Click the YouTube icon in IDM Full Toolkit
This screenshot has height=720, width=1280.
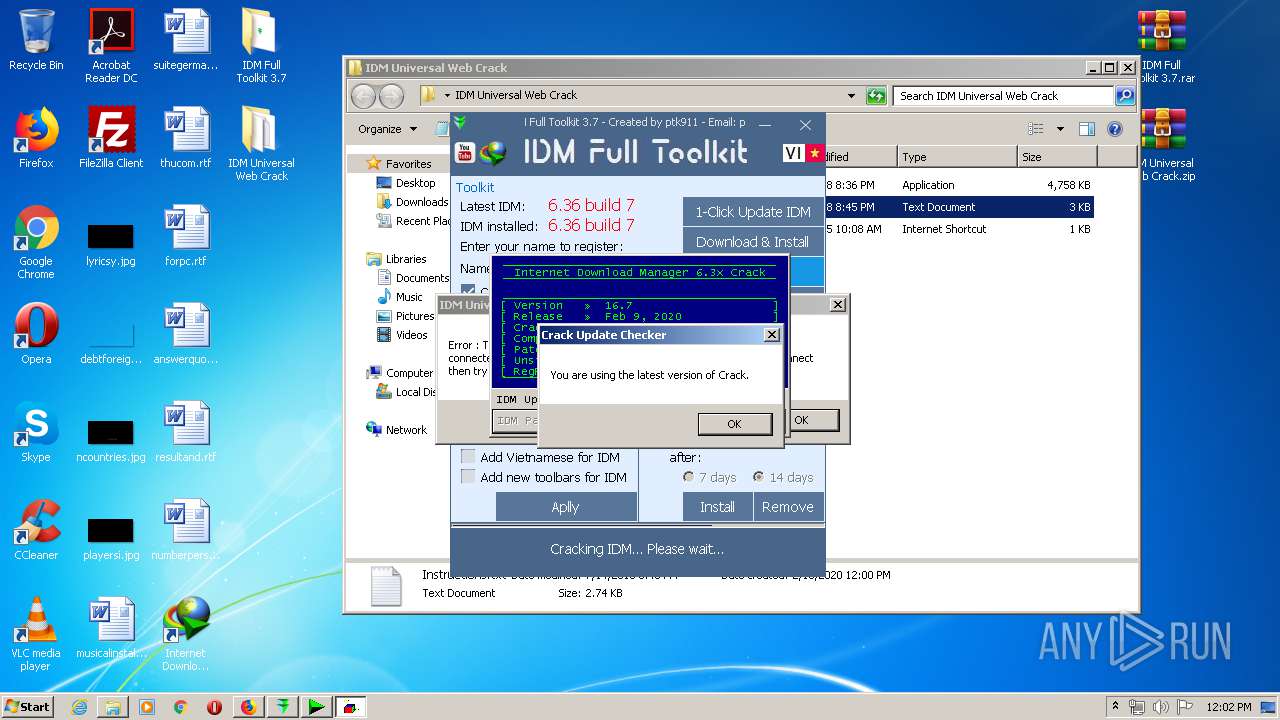465,153
